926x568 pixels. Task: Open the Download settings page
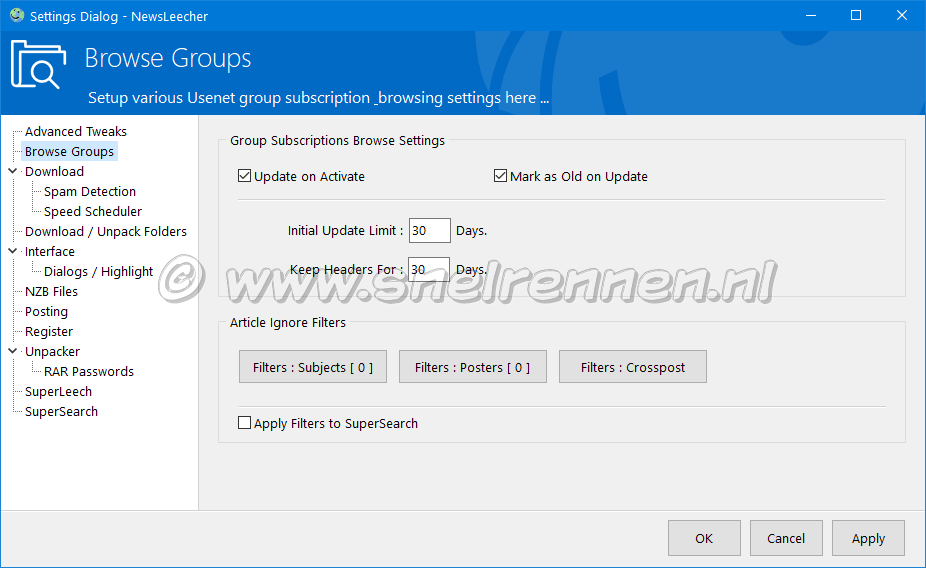coord(54,171)
